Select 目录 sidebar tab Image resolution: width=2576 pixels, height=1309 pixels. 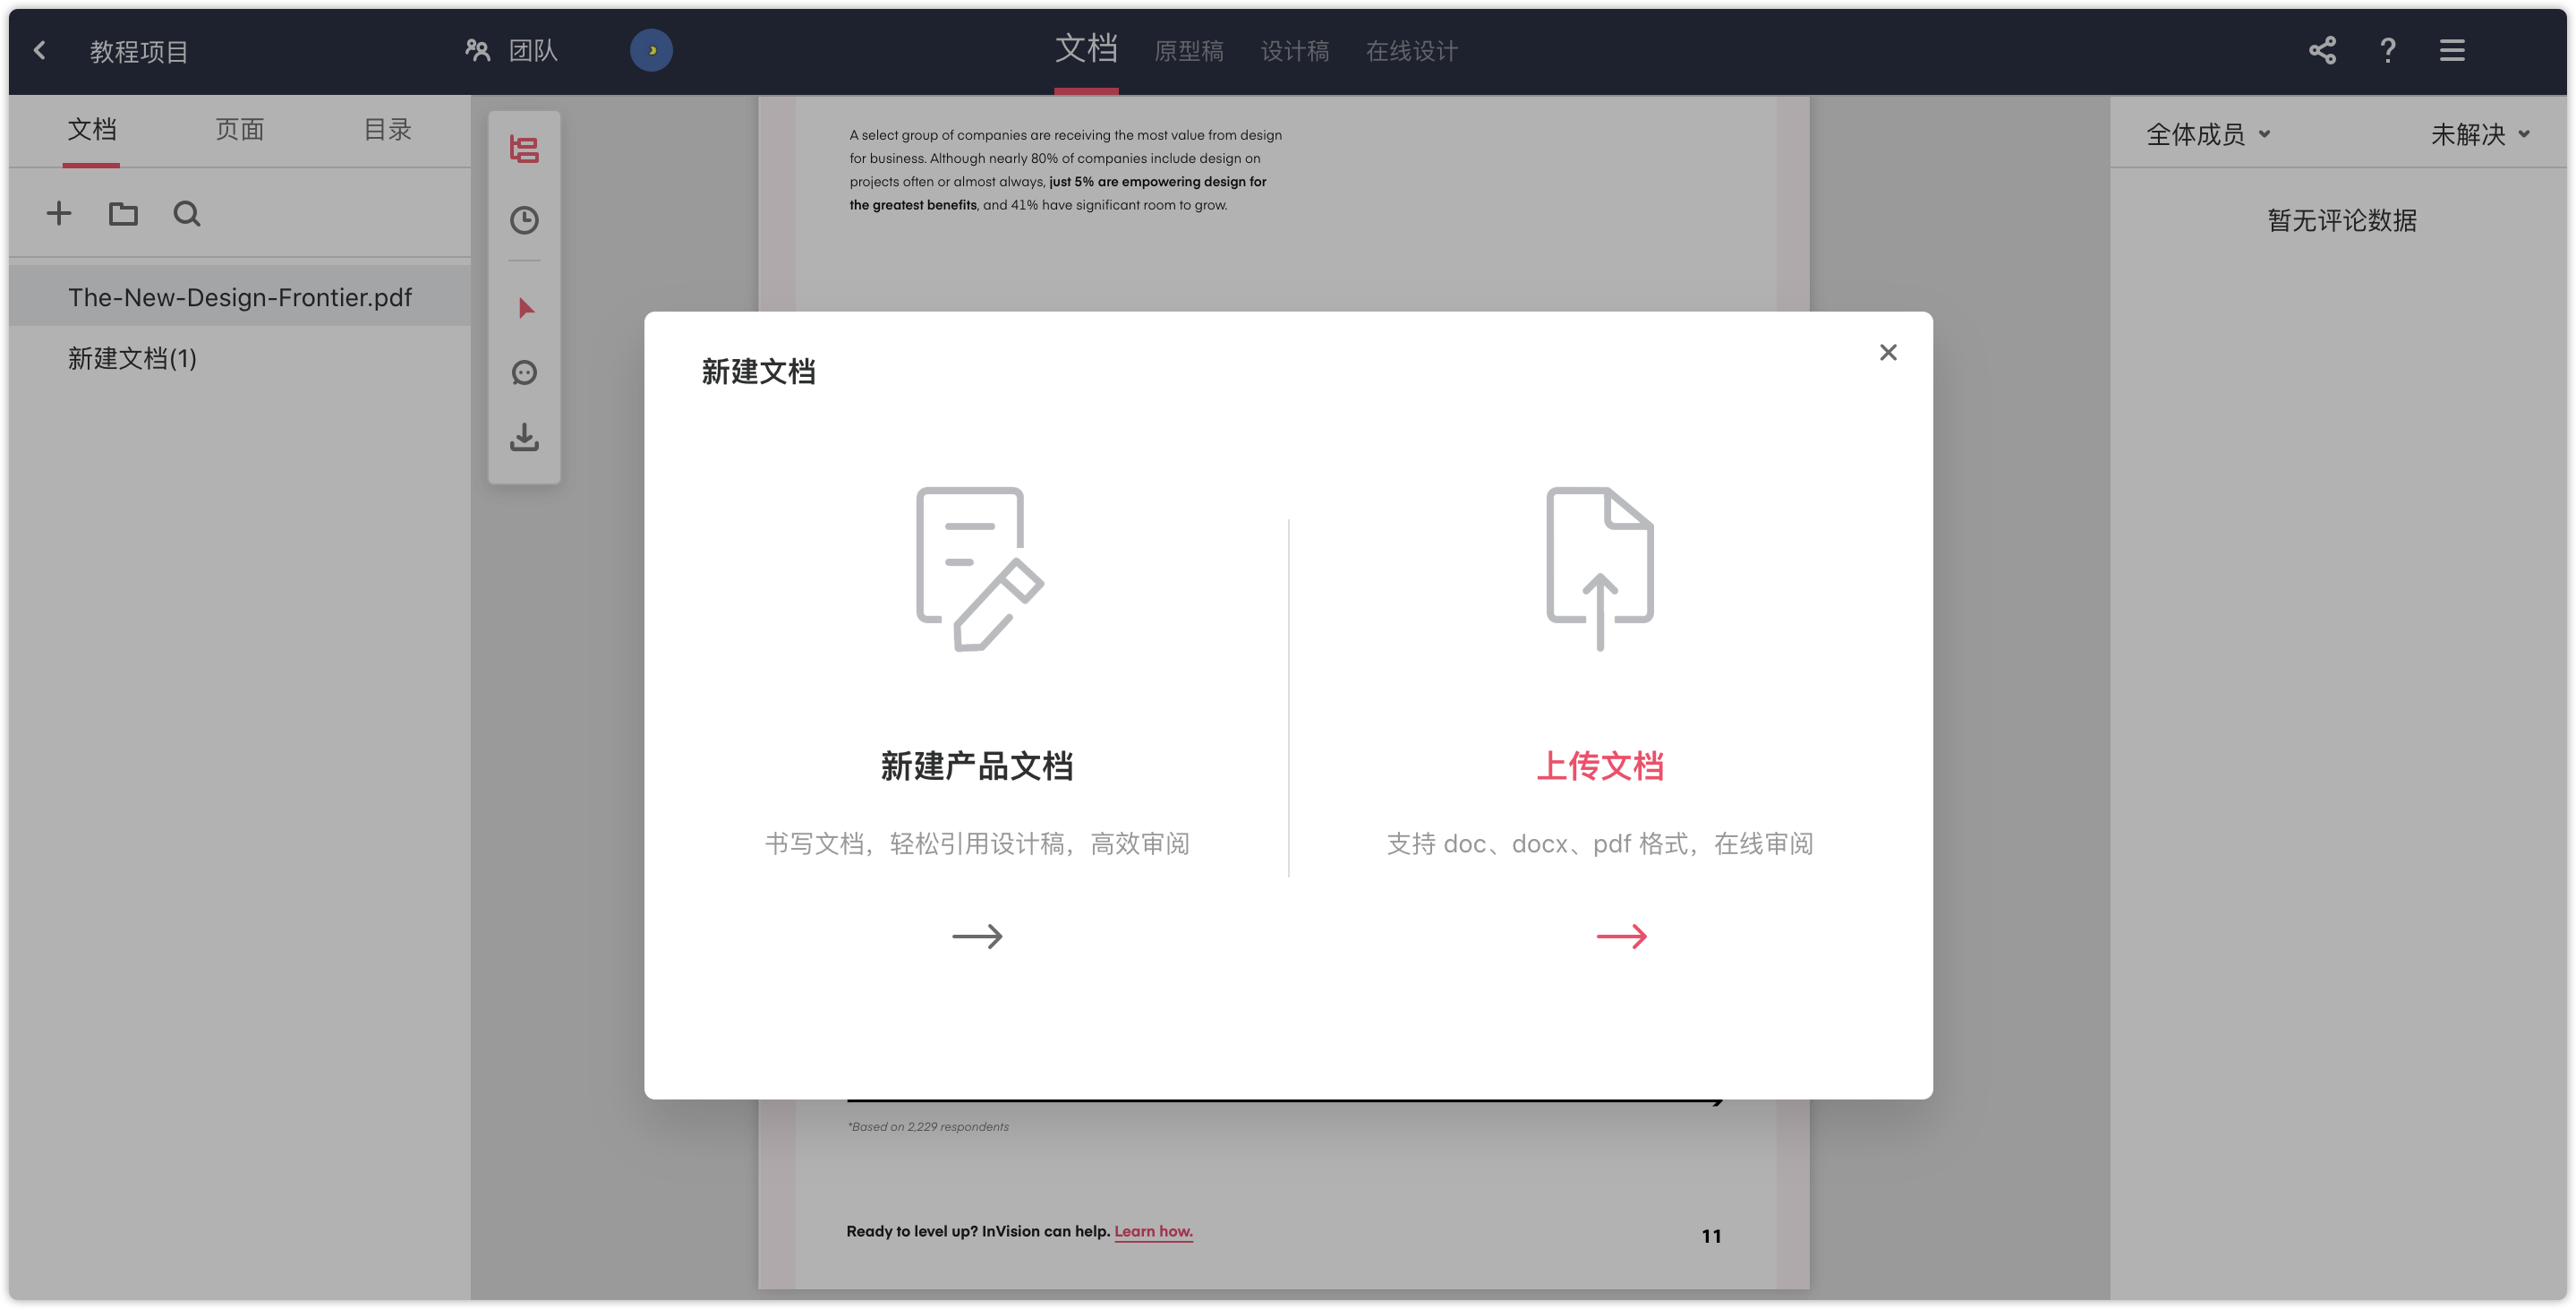pyautogui.click(x=388, y=129)
